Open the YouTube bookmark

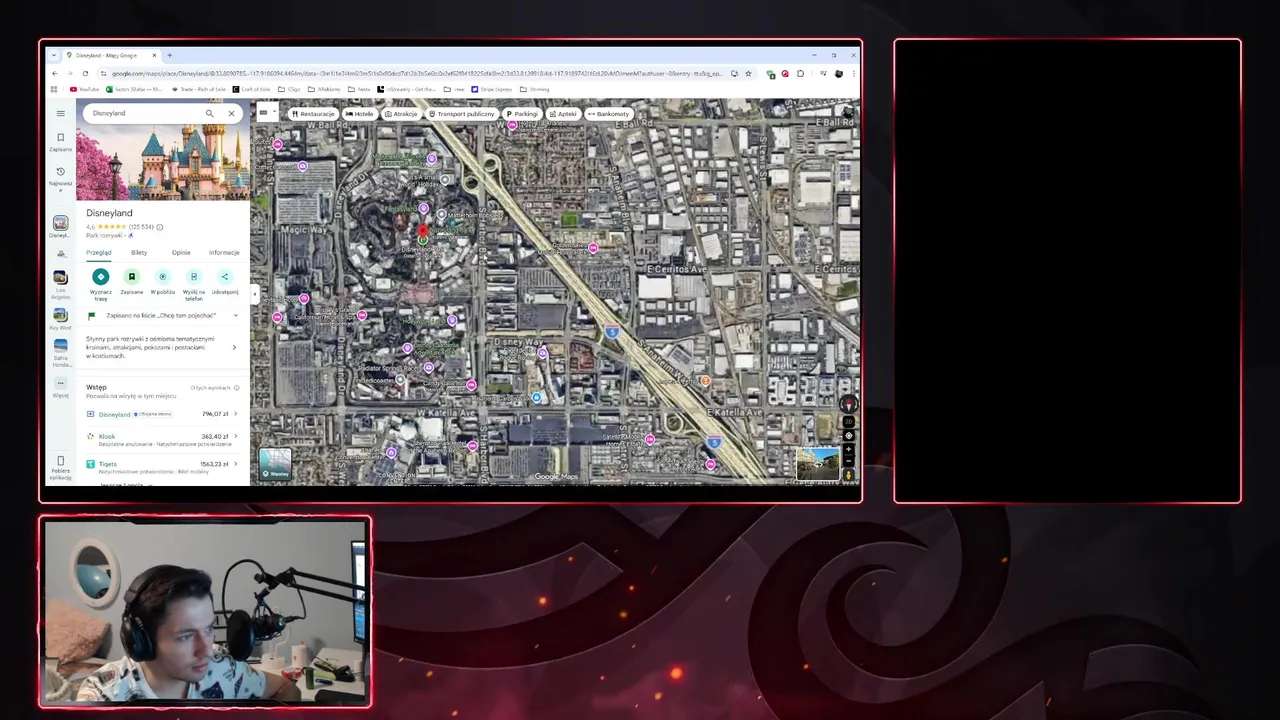click(x=84, y=89)
